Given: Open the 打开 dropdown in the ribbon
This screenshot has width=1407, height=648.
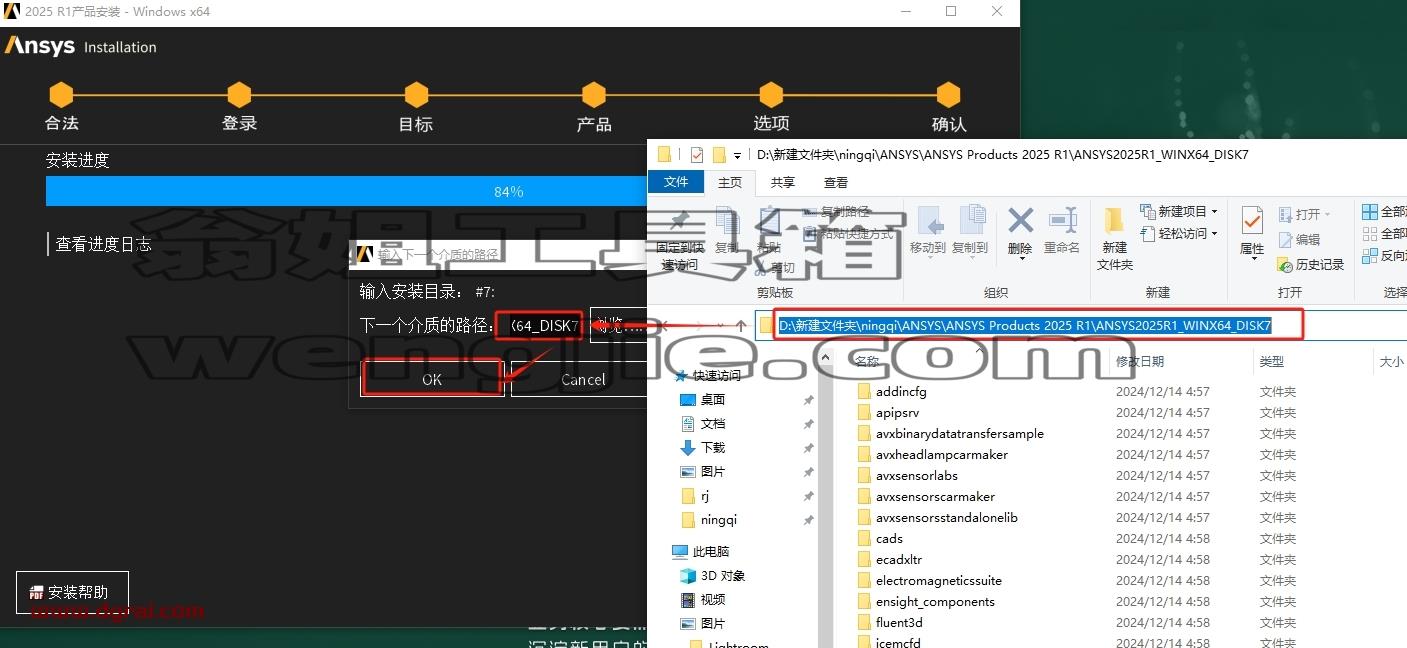Looking at the screenshot, I should [x=1305, y=214].
